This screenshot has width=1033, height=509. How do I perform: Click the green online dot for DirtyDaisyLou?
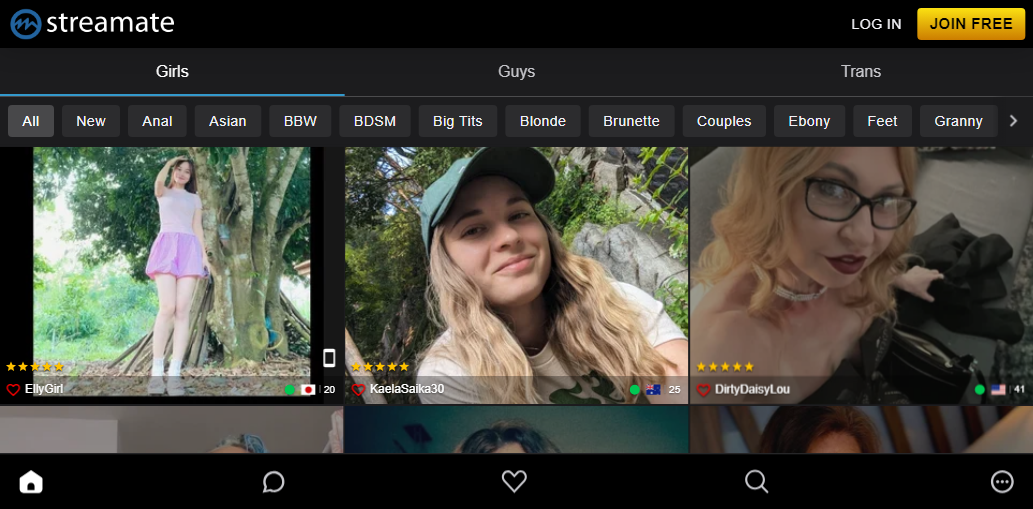[x=980, y=390]
